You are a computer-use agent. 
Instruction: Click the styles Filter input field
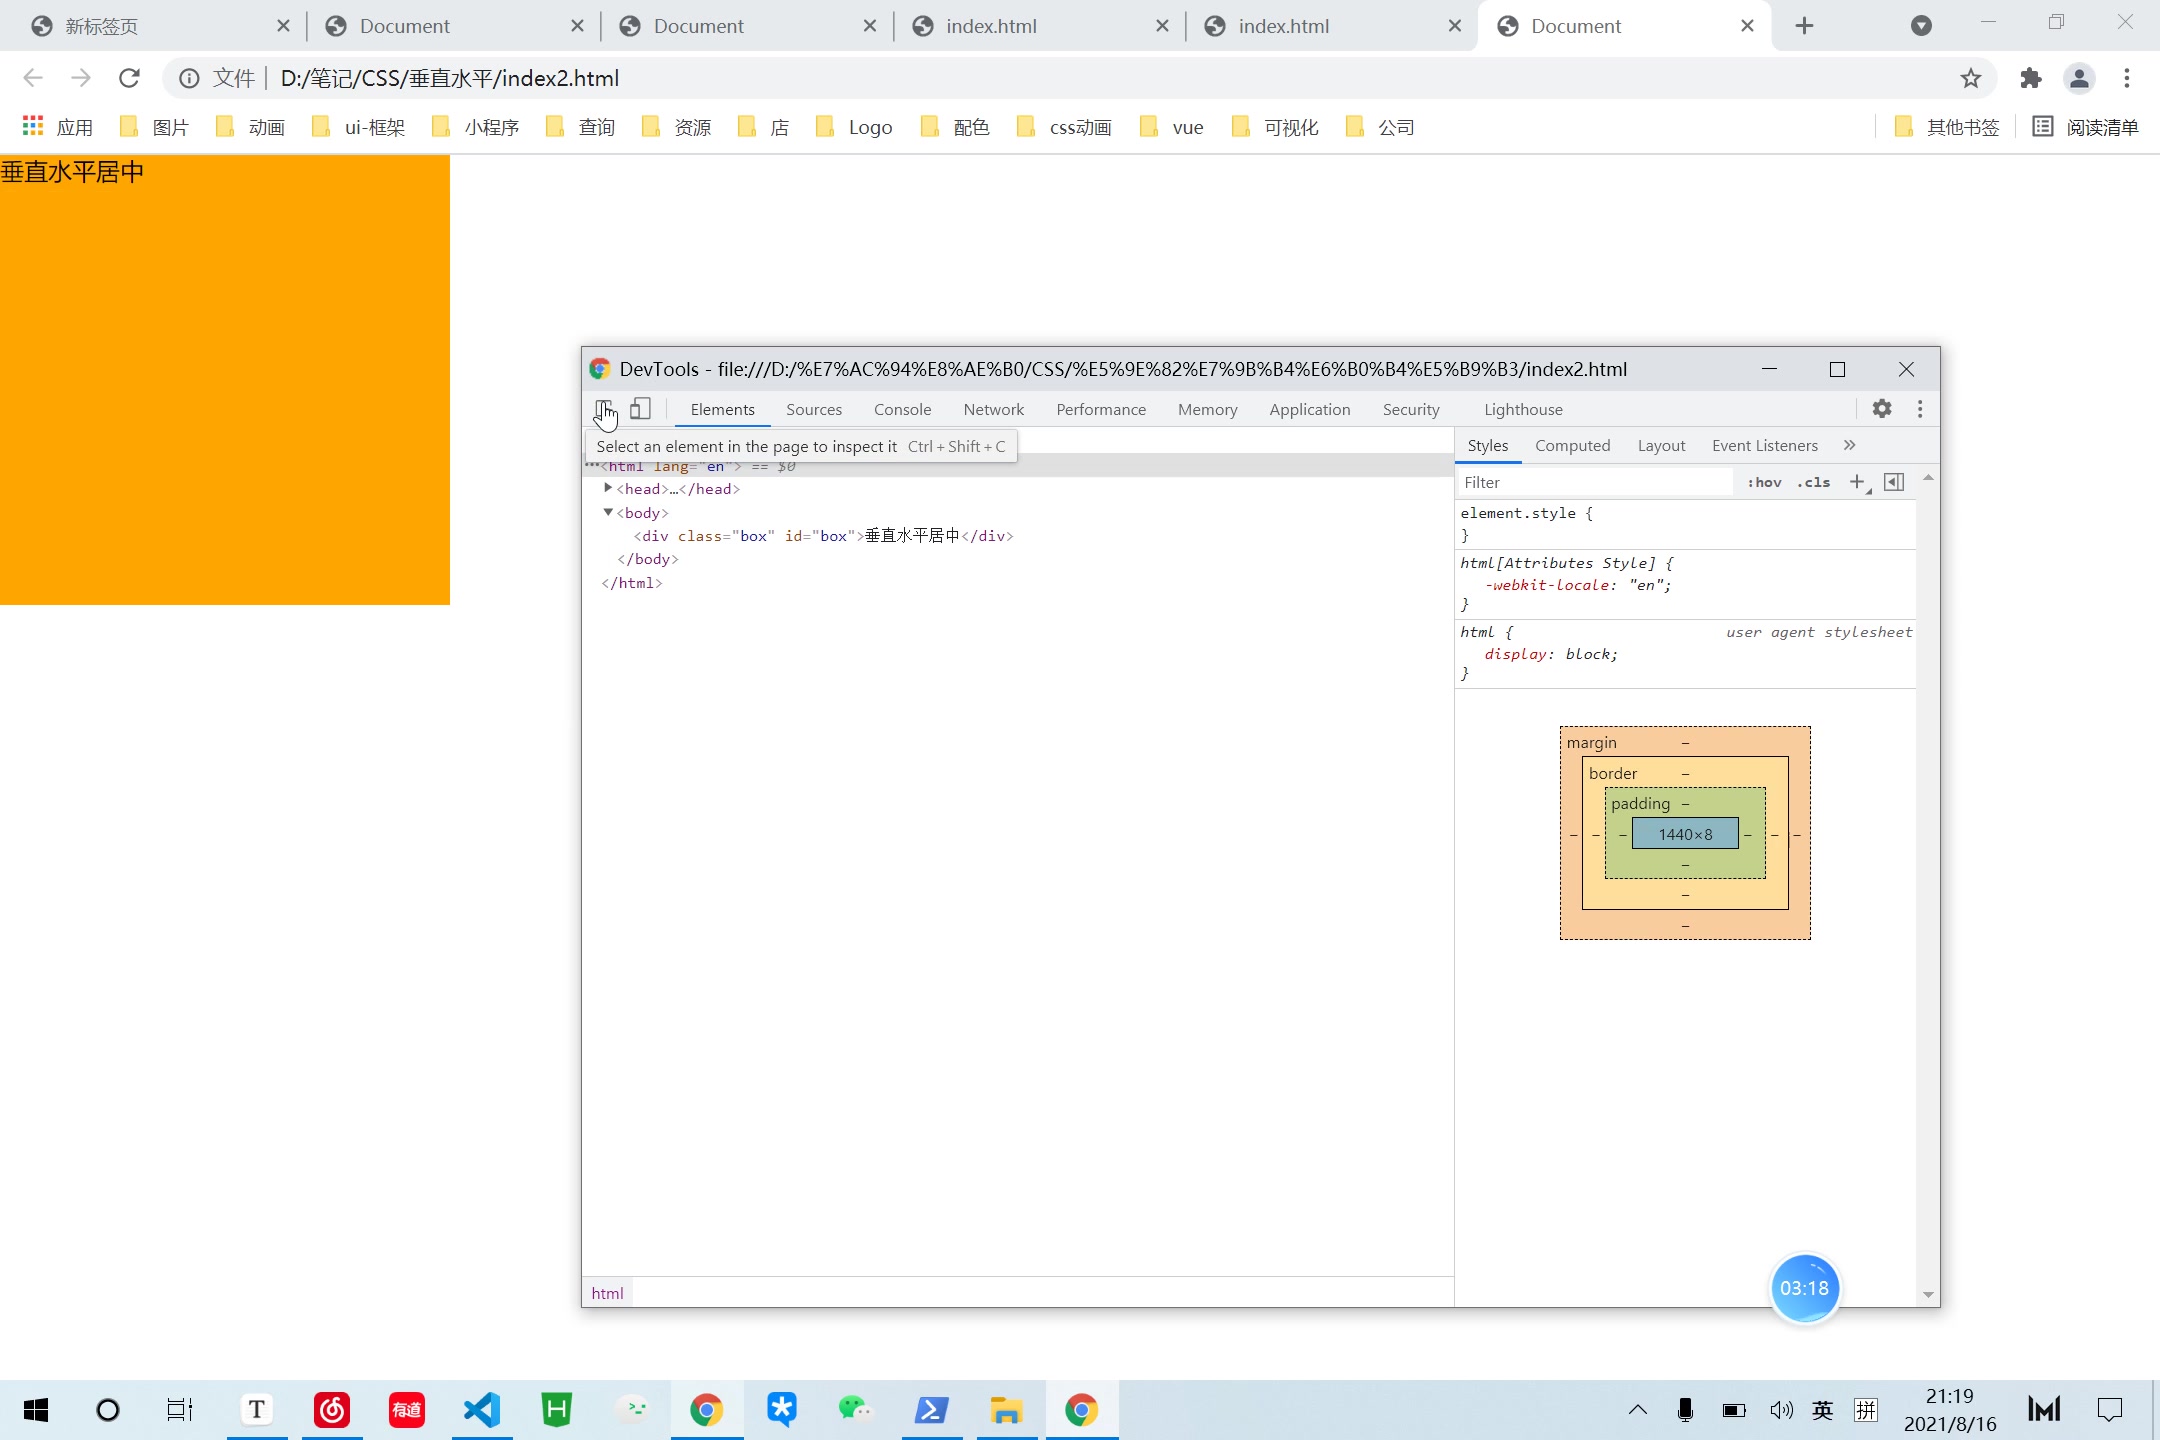point(1596,482)
